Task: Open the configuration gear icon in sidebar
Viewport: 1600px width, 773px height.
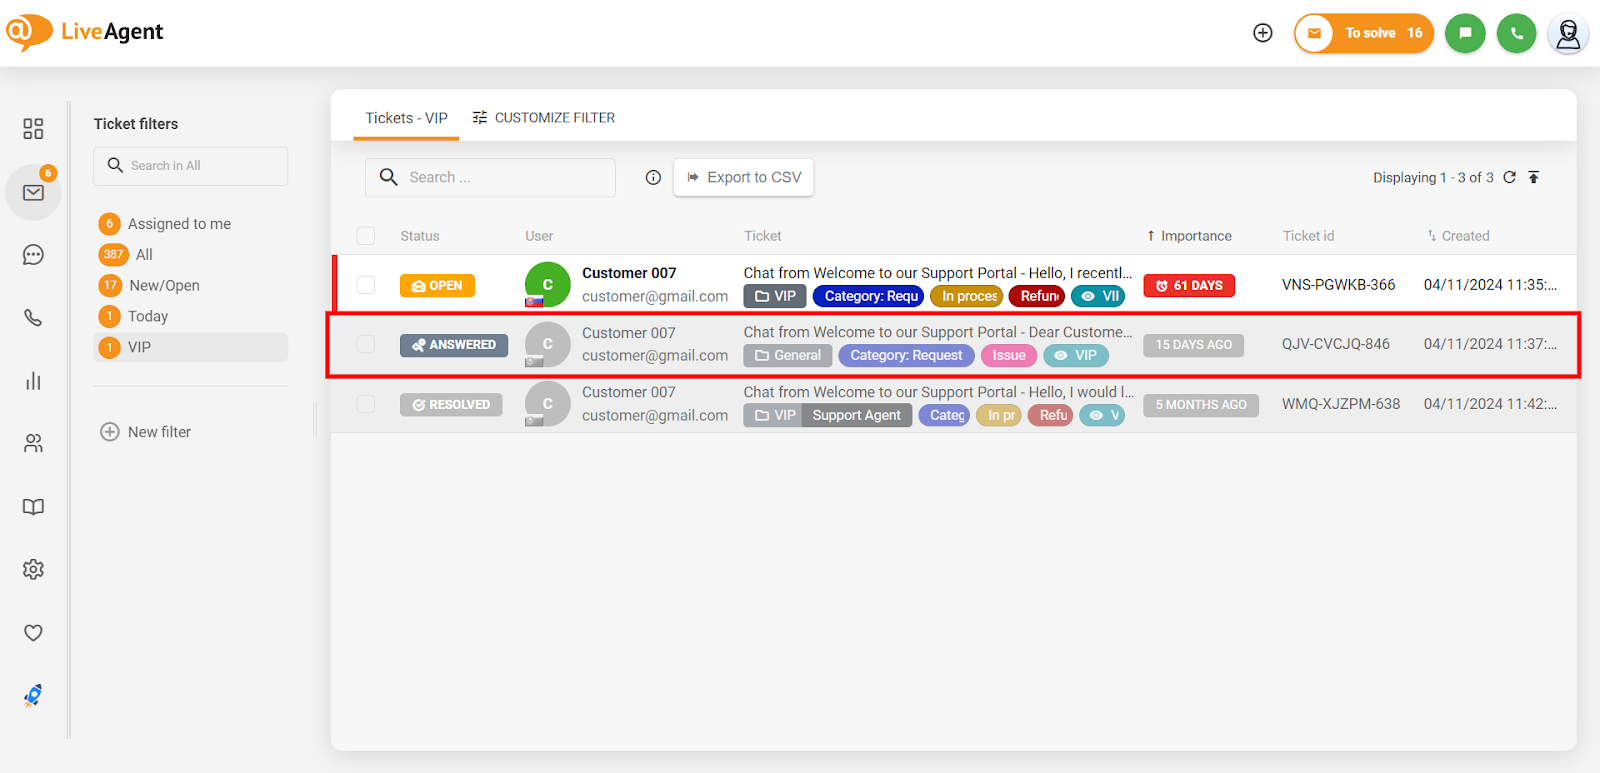Action: [x=33, y=570]
